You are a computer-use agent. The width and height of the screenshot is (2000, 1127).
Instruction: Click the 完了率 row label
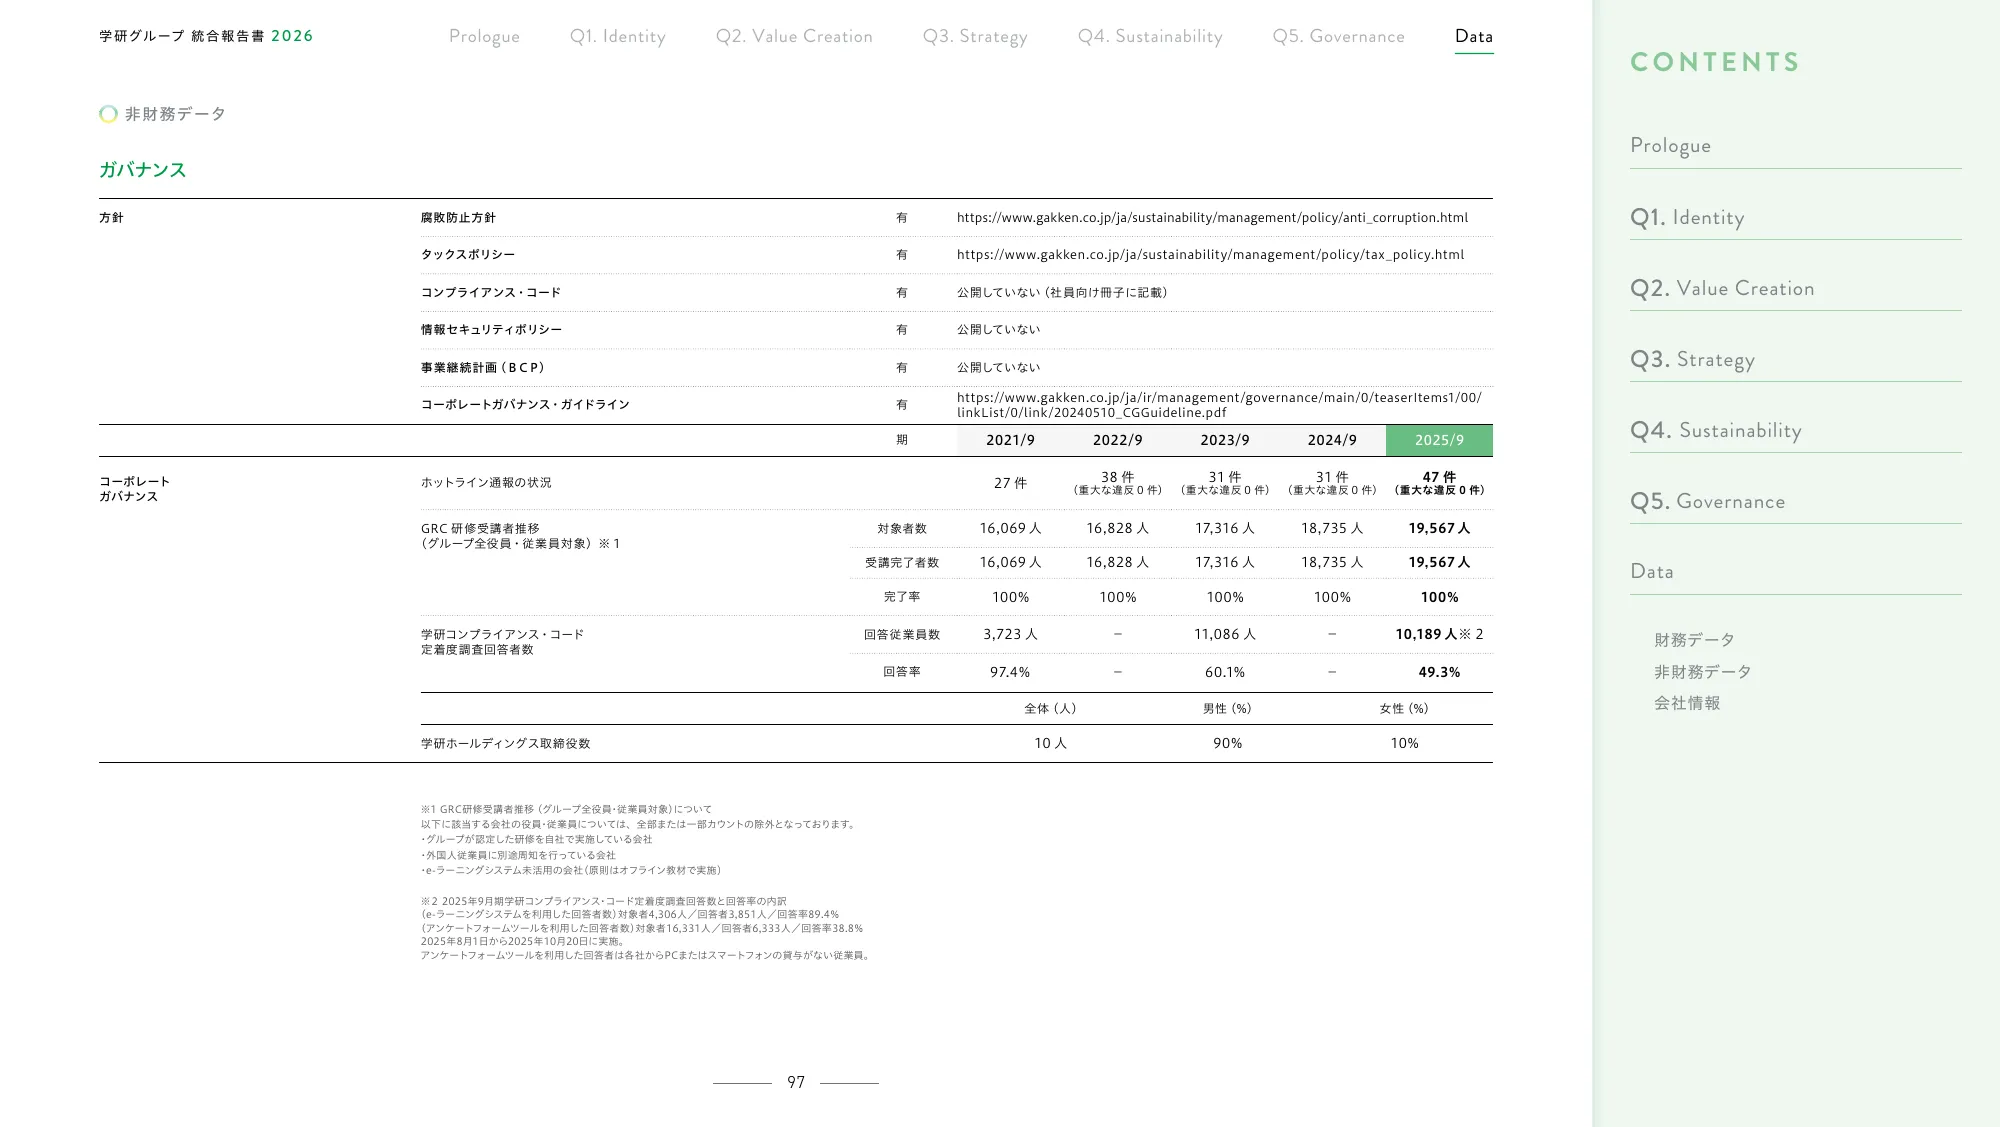tap(902, 597)
